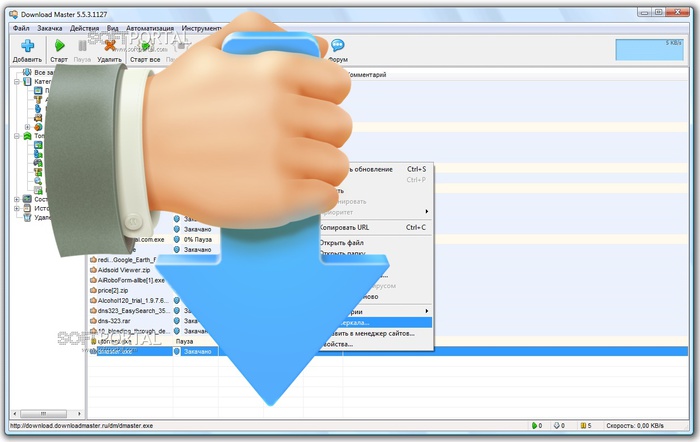Collapse the Топ... tree node

(17, 136)
